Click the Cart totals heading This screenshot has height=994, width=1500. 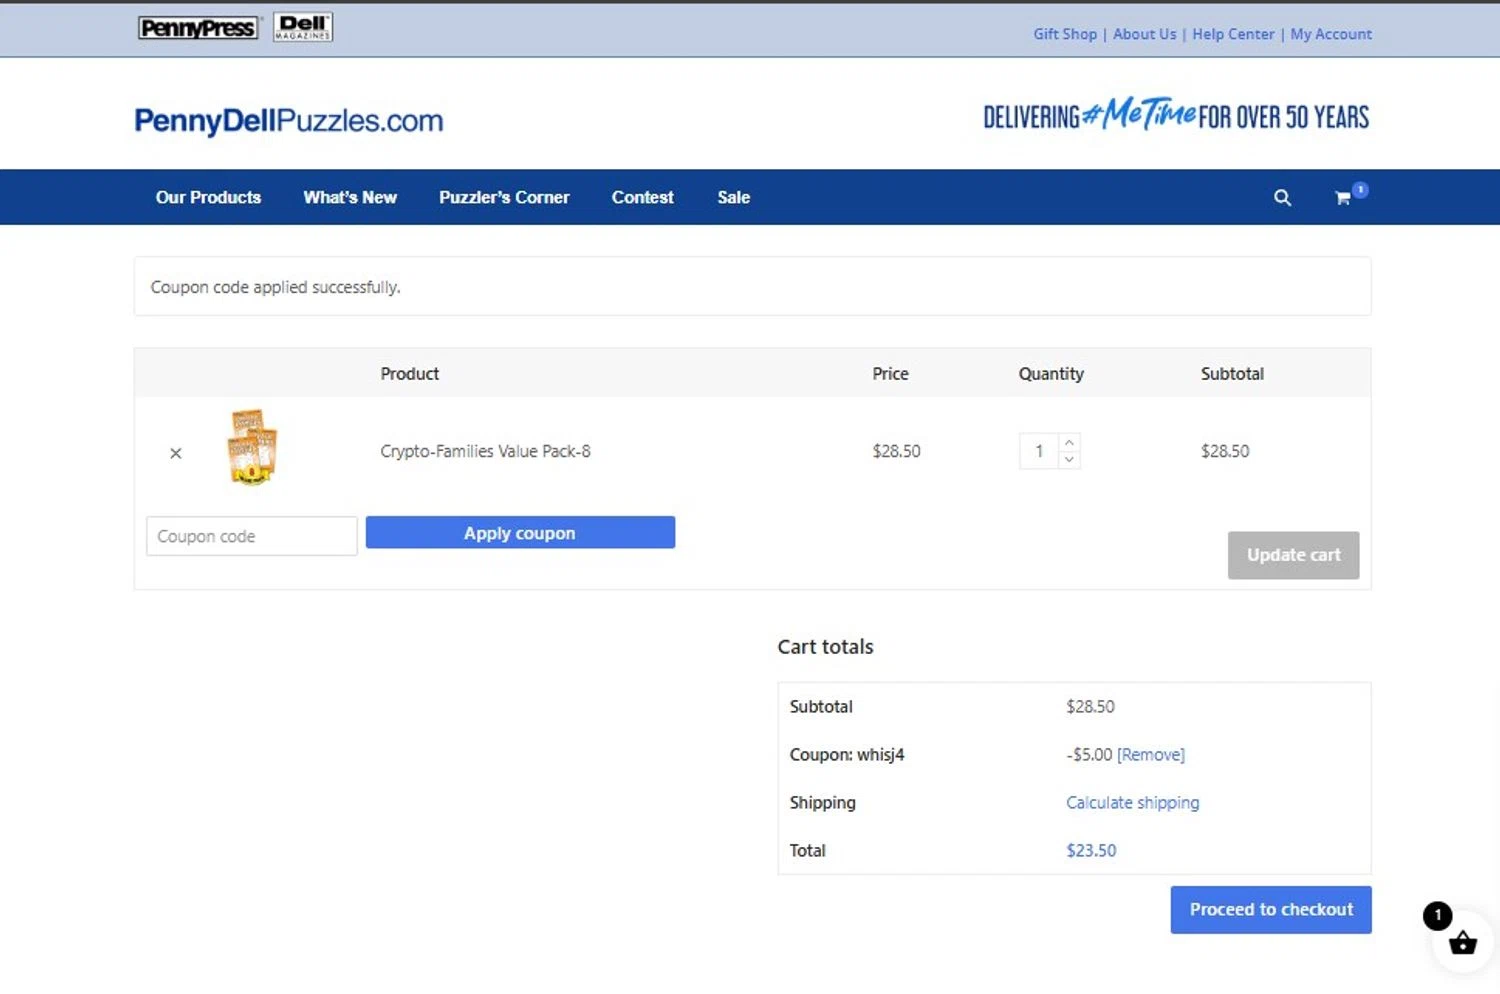(825, 647)
